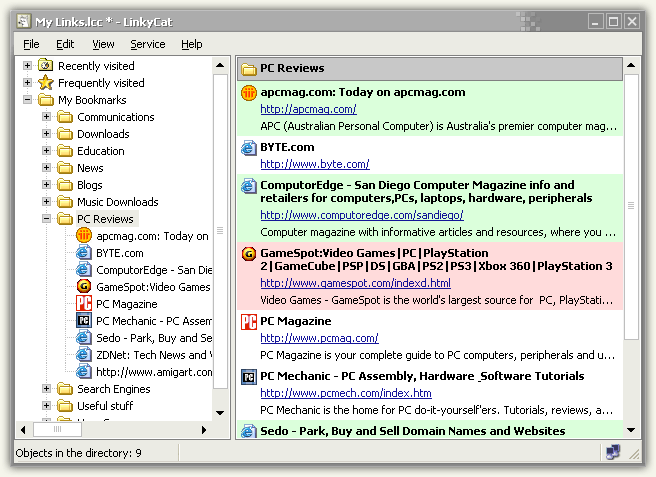656x477 pixels.
Task: Click the PC Reviews header title text
Action: coord(292,68)
